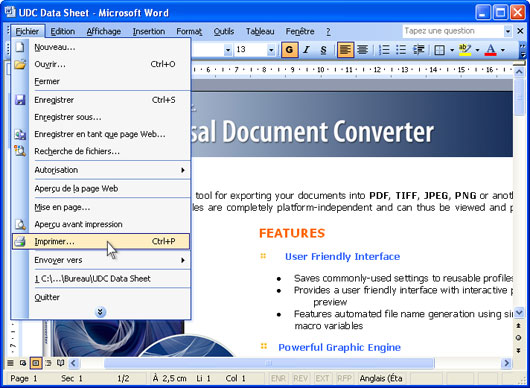Image resolution: width=530 pixels, height=388 pixels.
Task: Open help question history dropdown
Action: [508, 31]
